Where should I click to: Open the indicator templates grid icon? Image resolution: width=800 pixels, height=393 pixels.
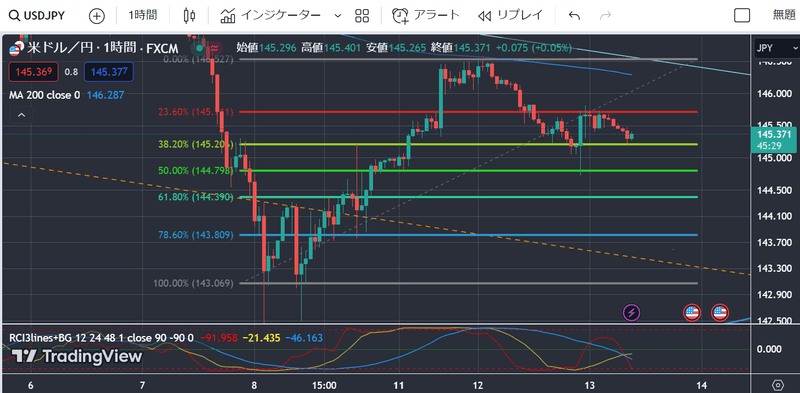pos(362,16)
